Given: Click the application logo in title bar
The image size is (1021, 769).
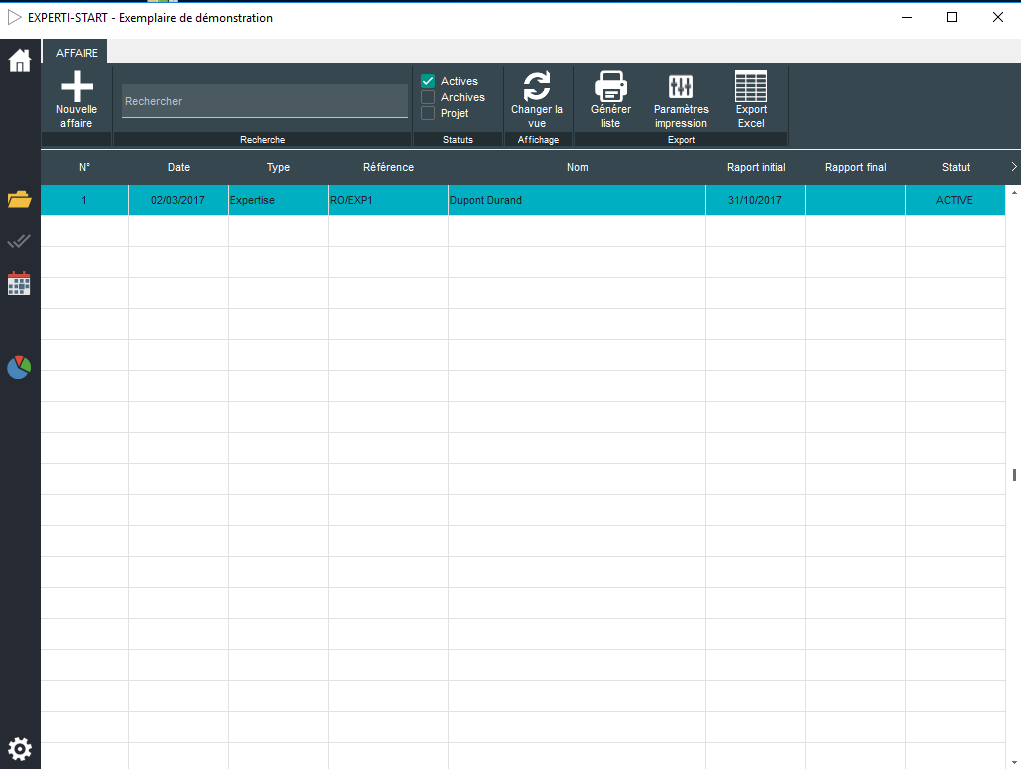Looking at the screenshot, I should coord(14,18).
